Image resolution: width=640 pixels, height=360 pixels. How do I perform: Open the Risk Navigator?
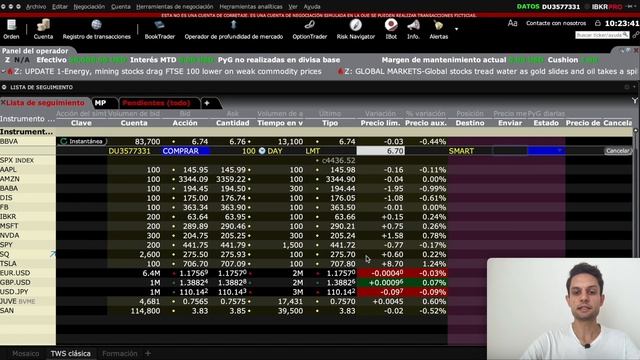point(356,29)
